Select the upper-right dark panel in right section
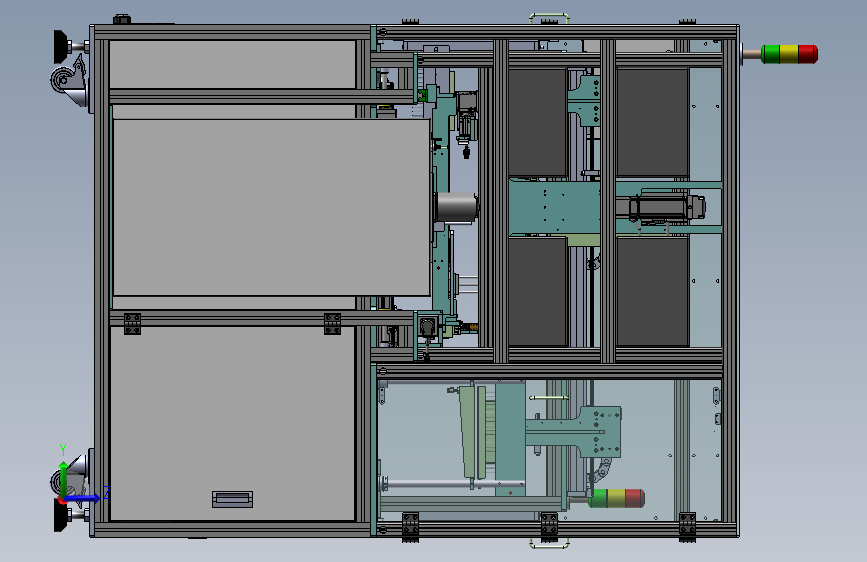This screenshot has height=562, width=867. pyautogui.click(x=652, y=122)
